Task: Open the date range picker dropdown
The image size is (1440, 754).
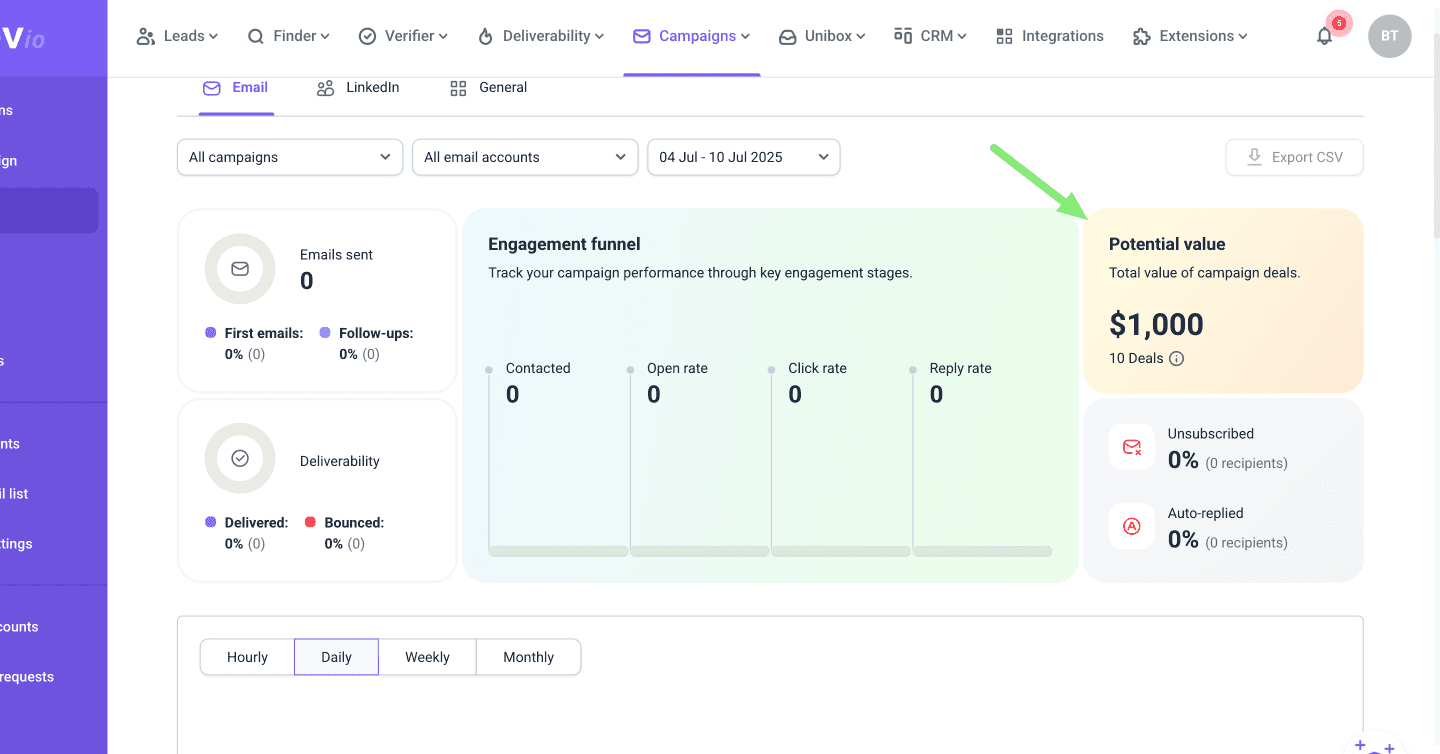Action: pos(744,157)
